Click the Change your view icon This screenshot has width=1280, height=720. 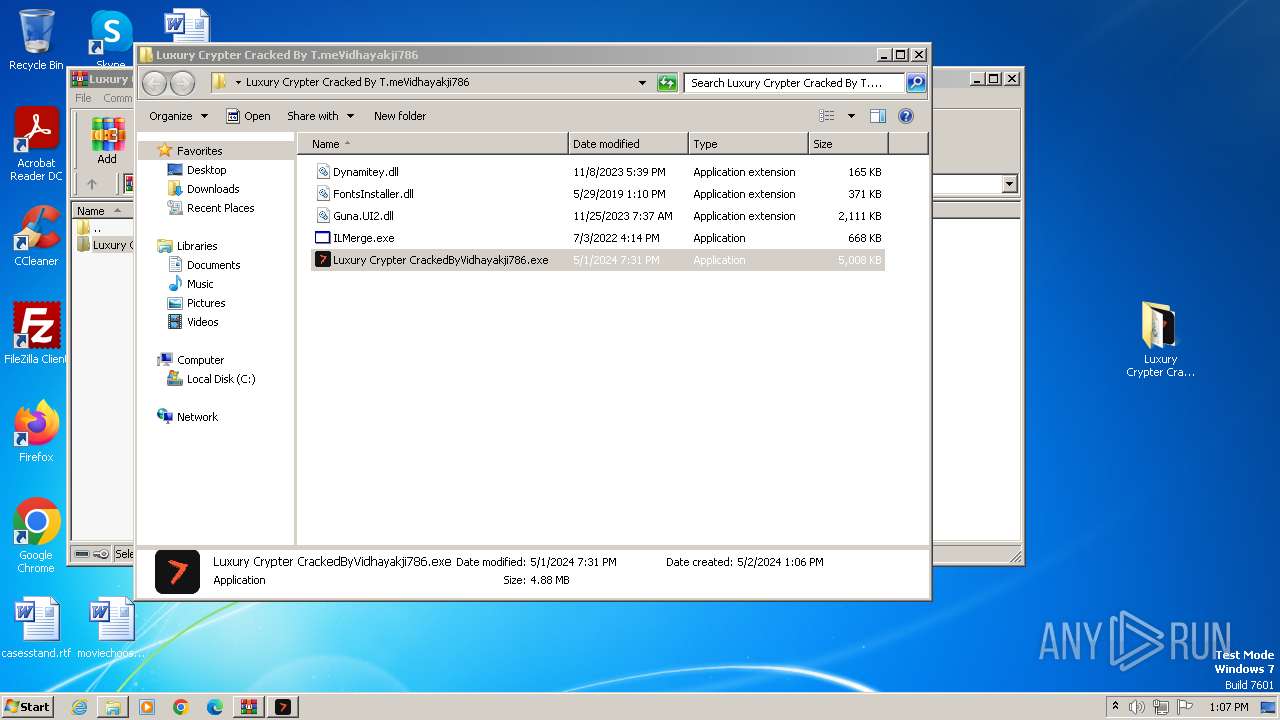click(826, 116)
